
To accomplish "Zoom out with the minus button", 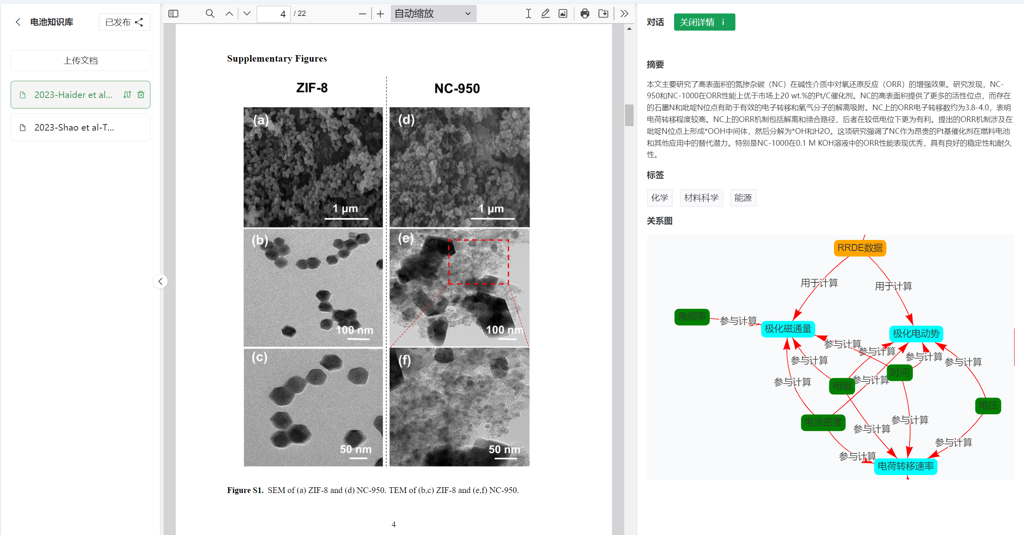I will point(362,13).
